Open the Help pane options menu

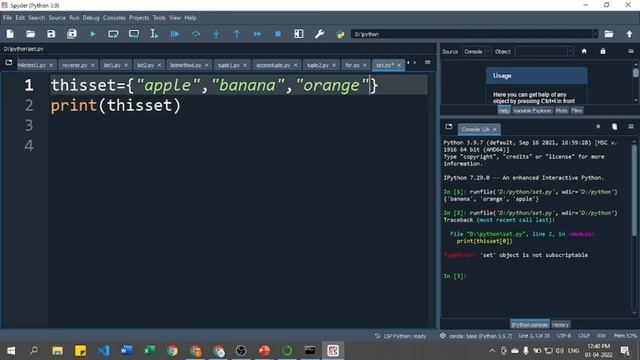click(631, 51)
